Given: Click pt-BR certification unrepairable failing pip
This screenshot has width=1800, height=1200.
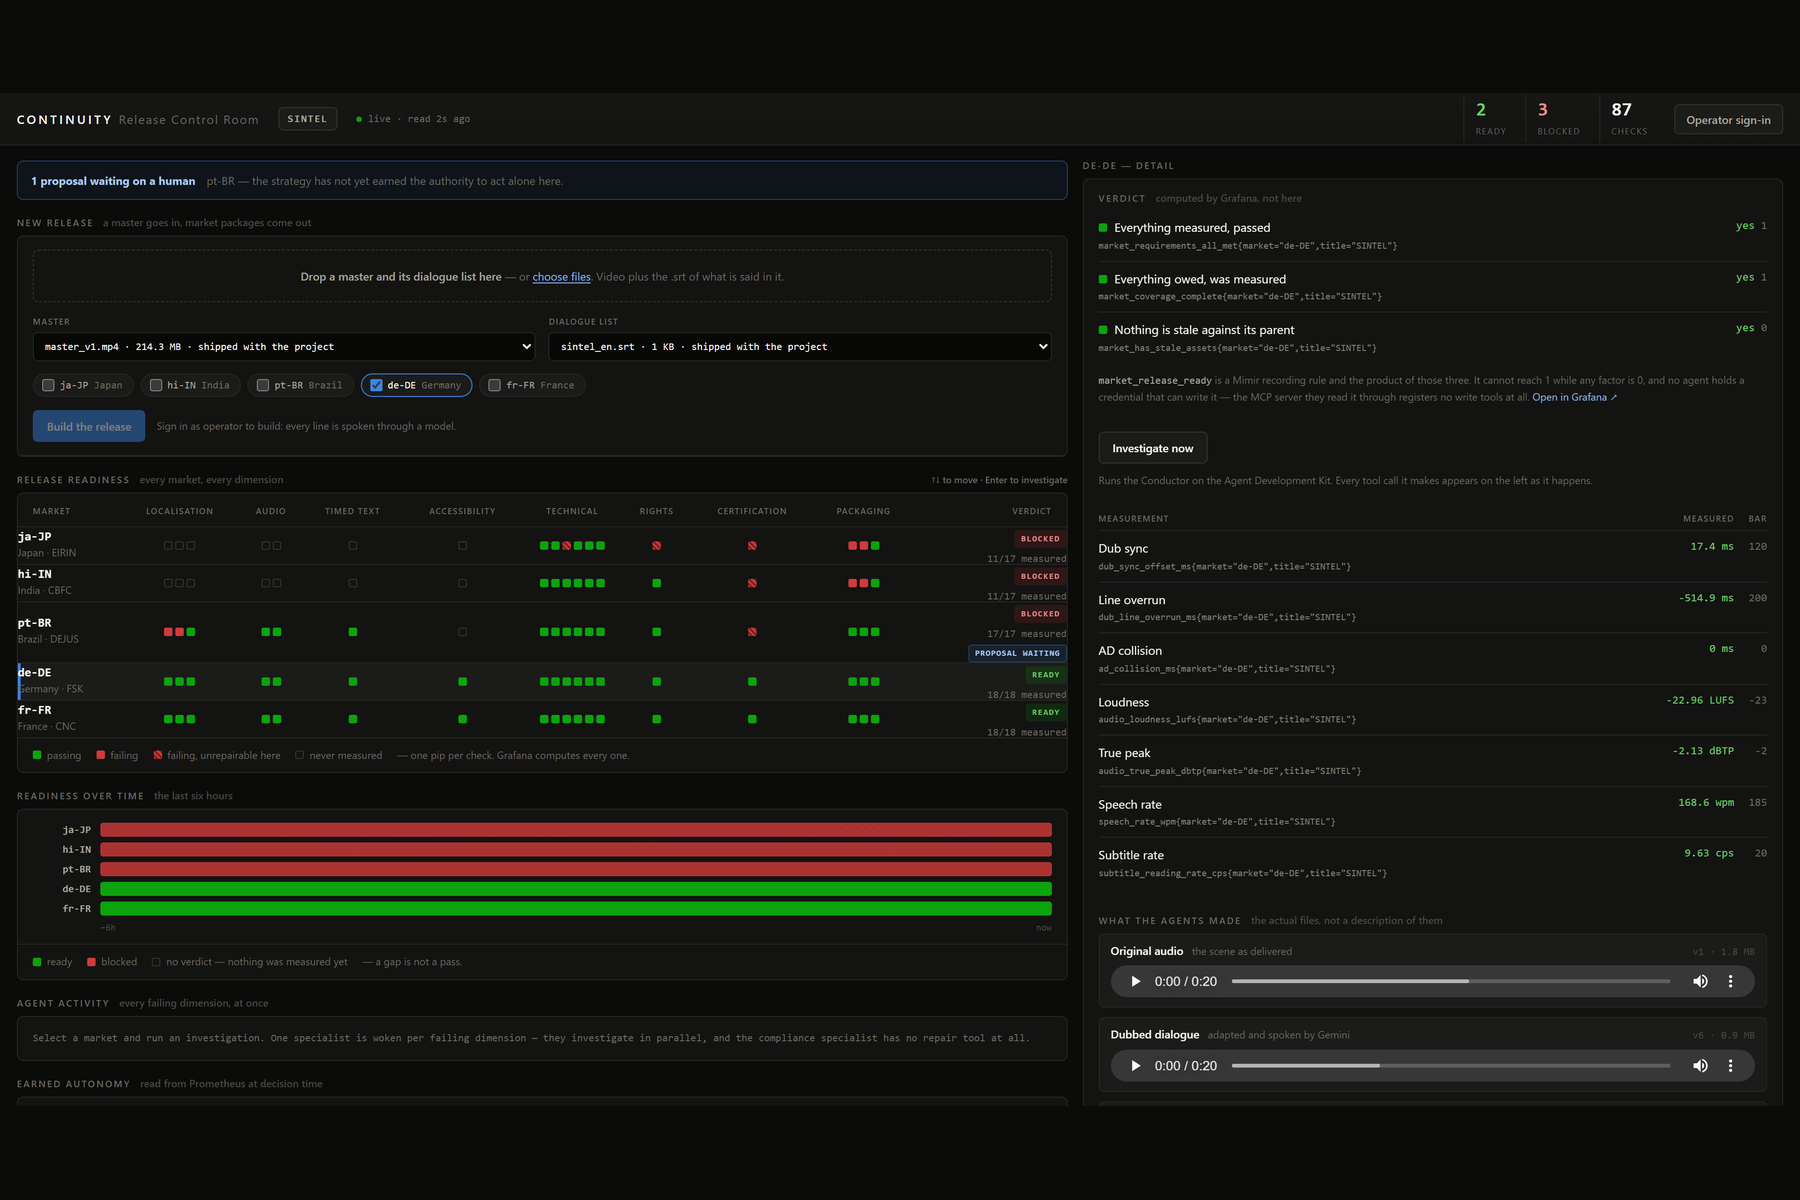Looking at the screenshot, I should [x=752, y=632].
